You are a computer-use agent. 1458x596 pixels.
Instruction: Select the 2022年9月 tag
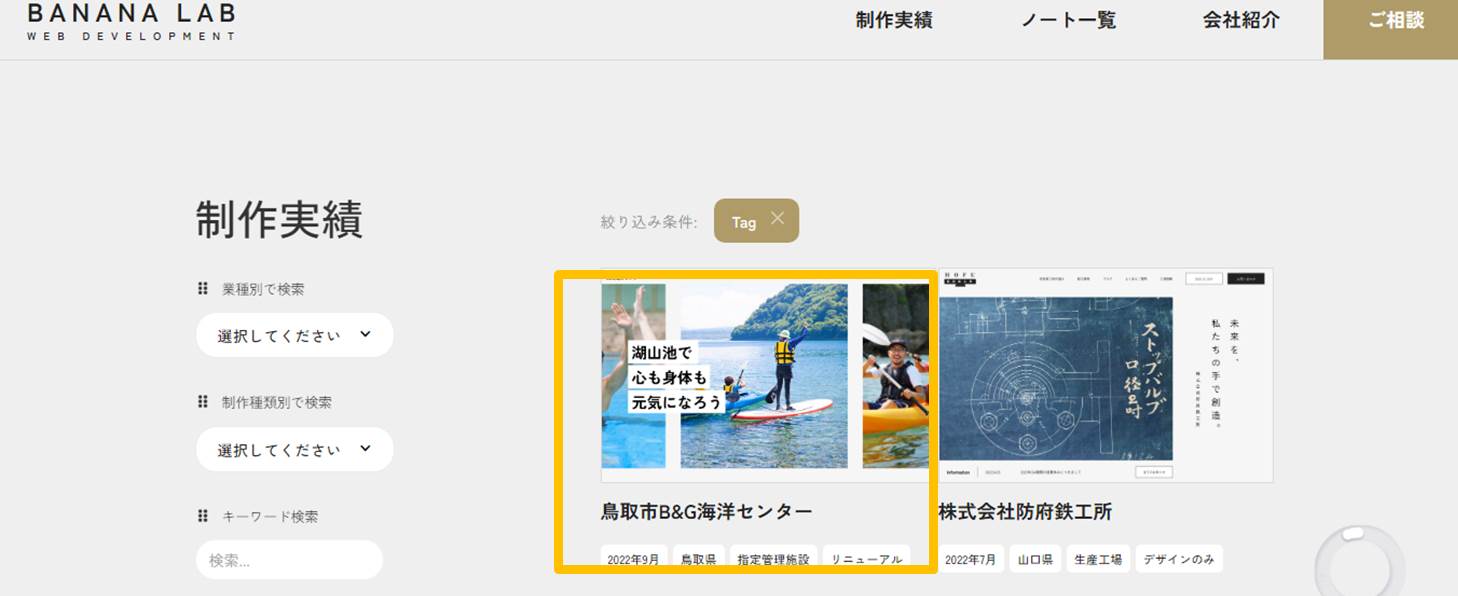point(633,559)
